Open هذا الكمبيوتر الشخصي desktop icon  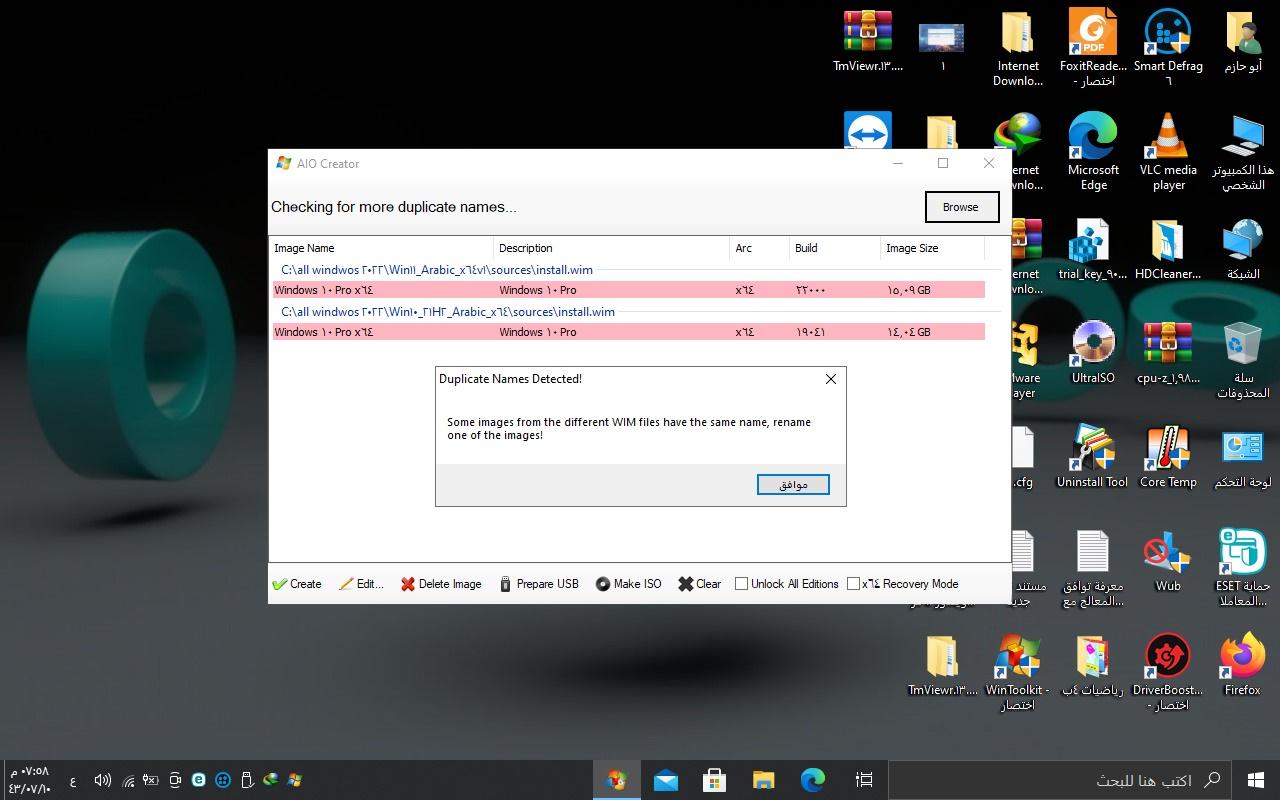click(x=1243, y=151)
